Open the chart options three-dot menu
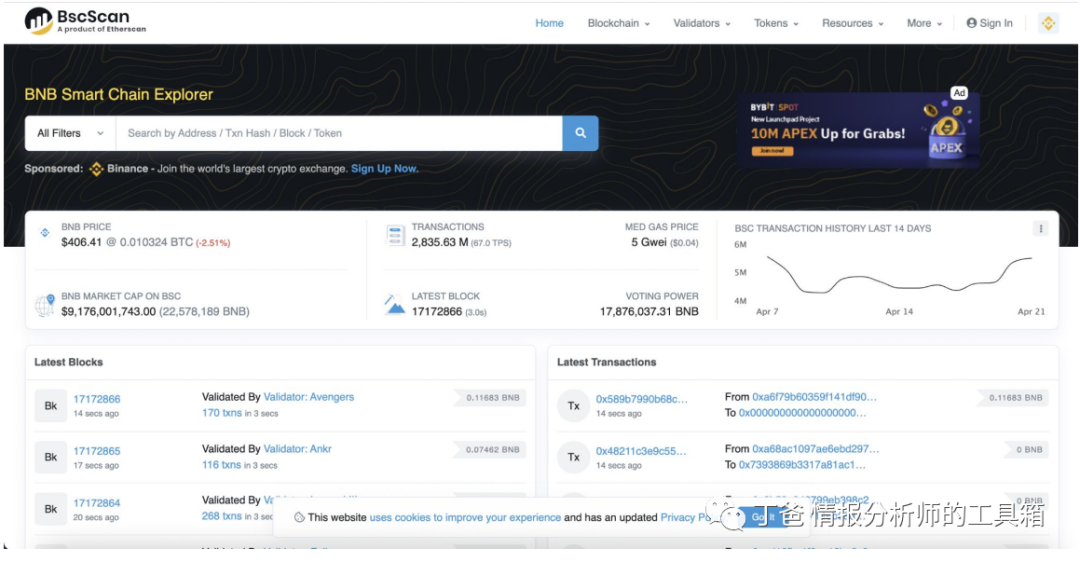1080x562 pixels. click(x=1040, y=229)
